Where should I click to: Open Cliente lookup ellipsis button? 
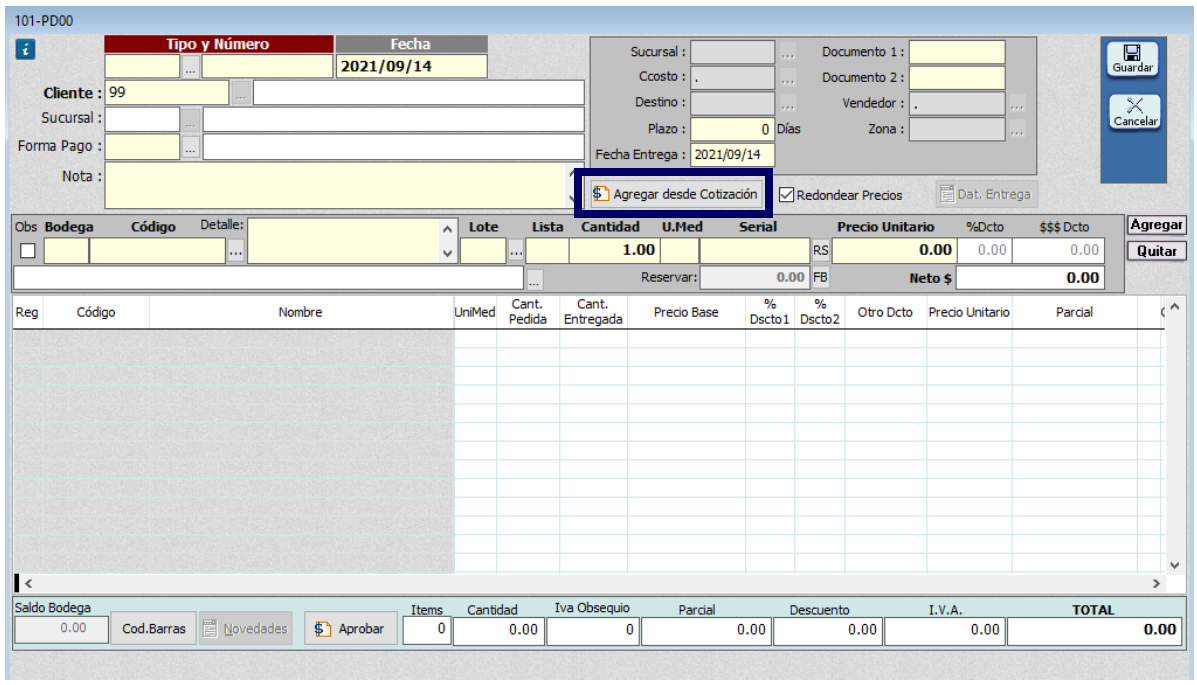tap(240, 93)
